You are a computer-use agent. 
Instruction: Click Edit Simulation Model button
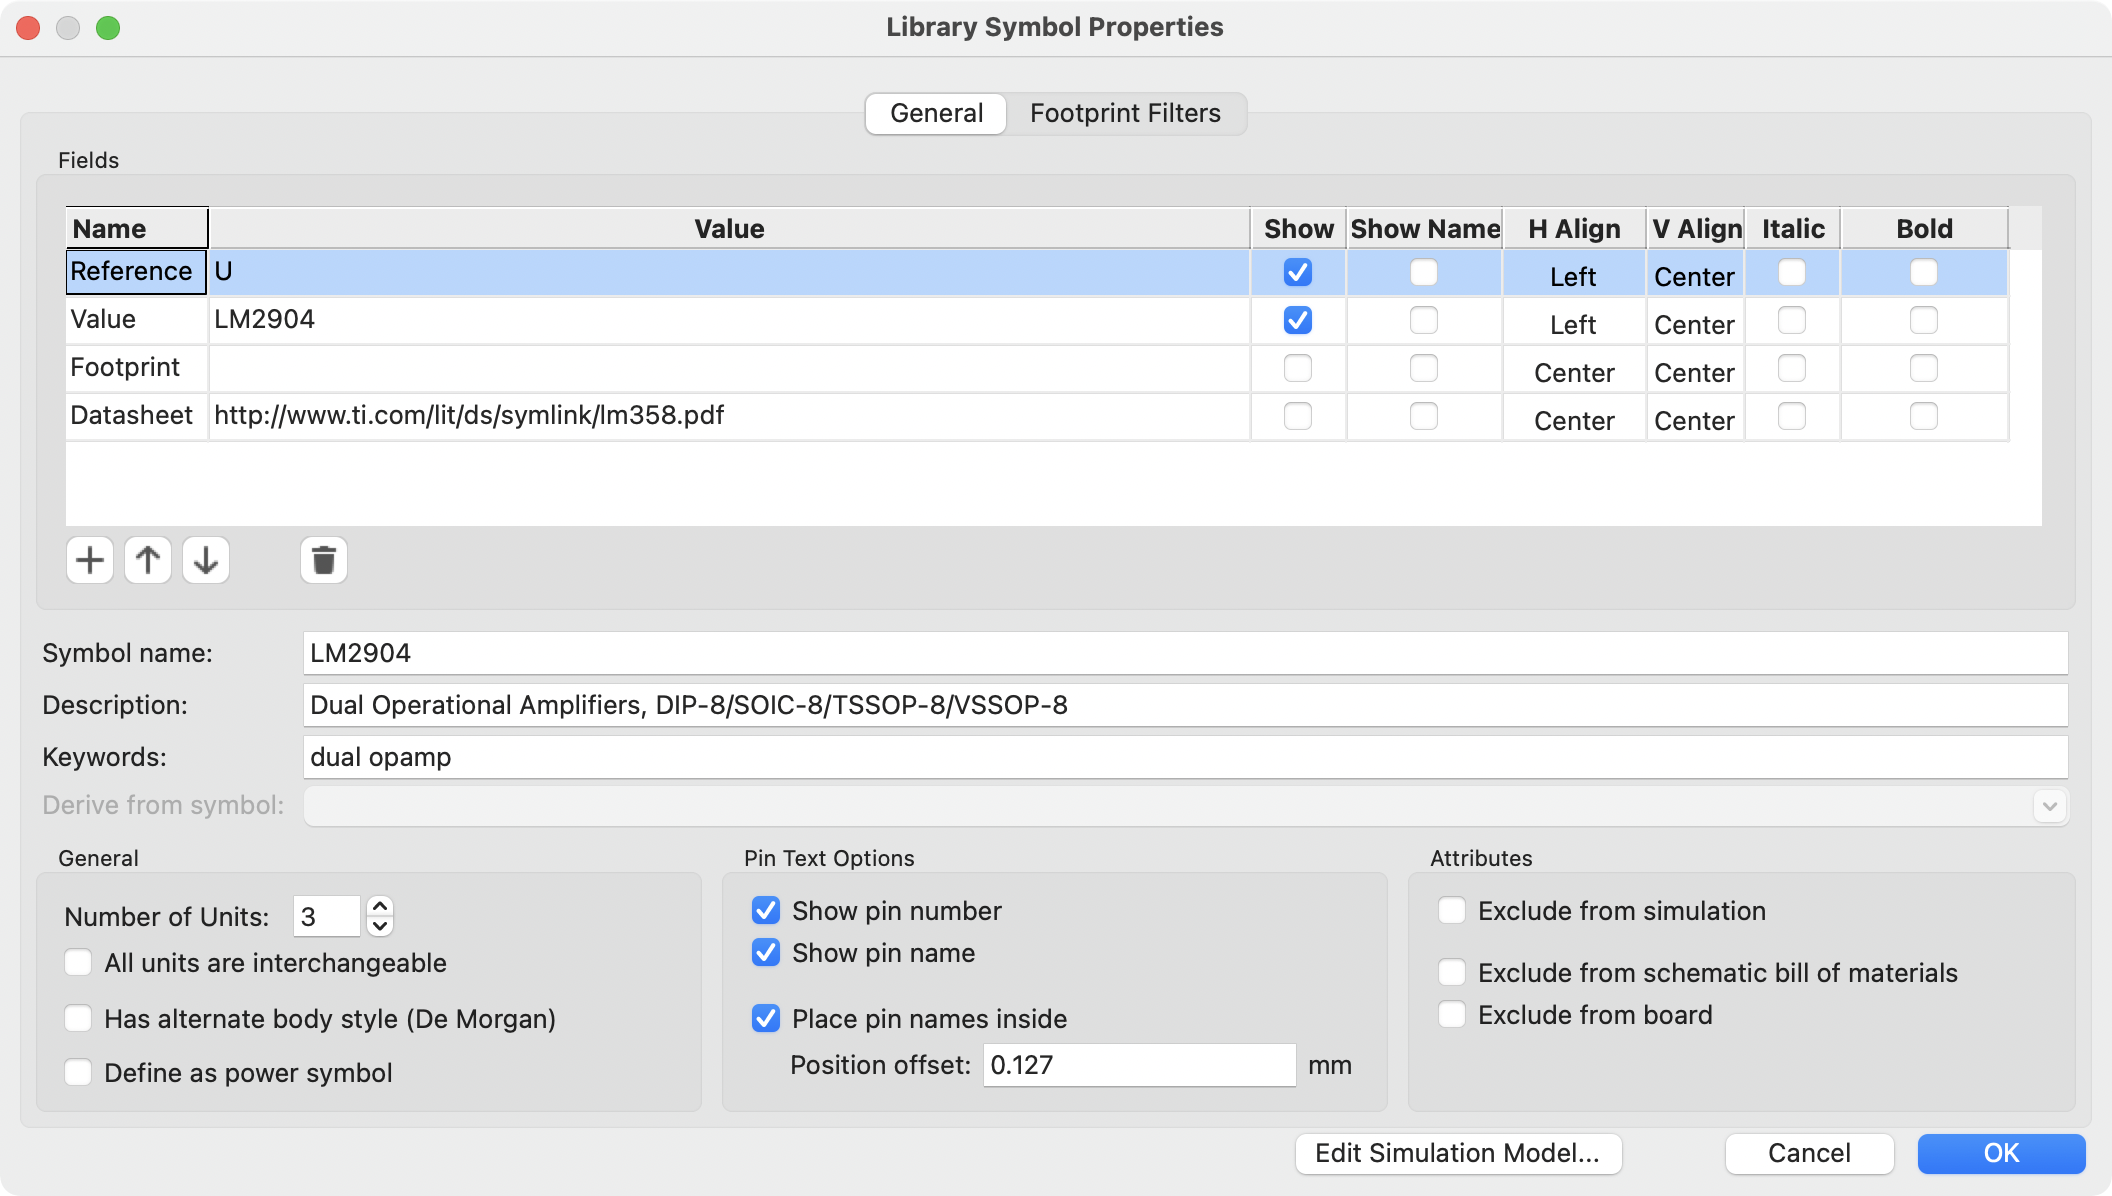[1458, 1153]
